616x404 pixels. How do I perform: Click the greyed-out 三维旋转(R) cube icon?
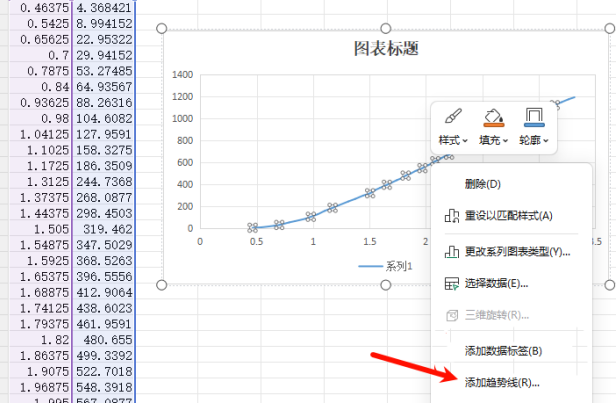click(x=451, y=315)
